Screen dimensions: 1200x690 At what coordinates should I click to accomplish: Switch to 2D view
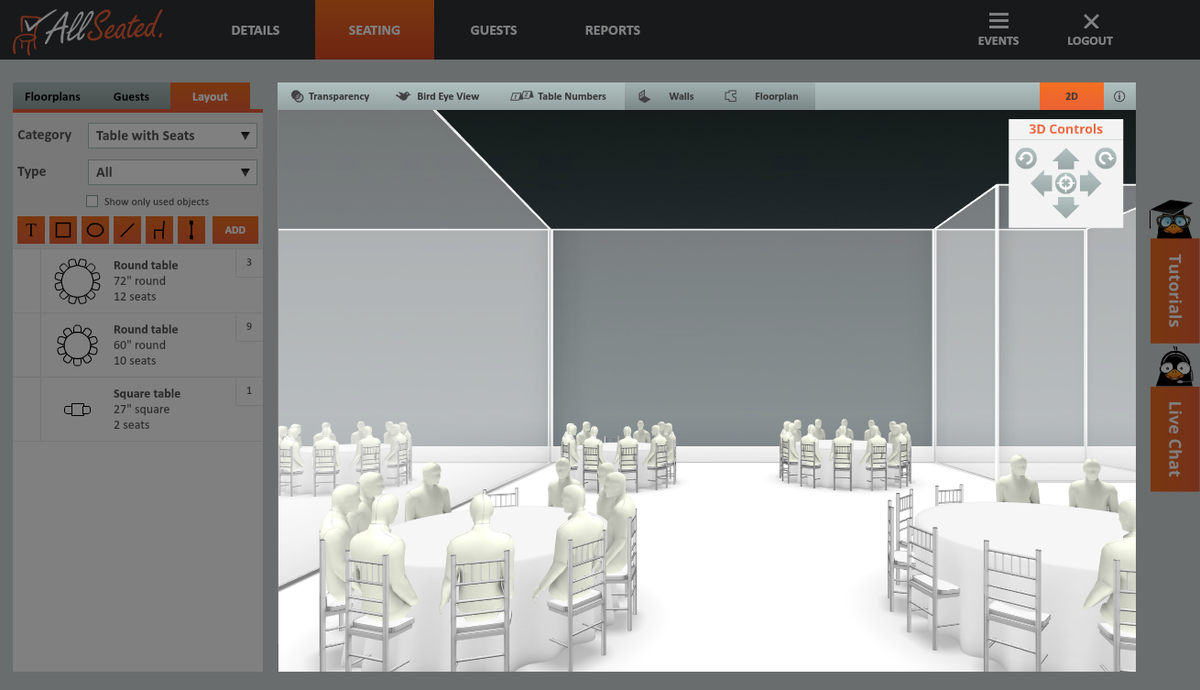coord(1071,97)
